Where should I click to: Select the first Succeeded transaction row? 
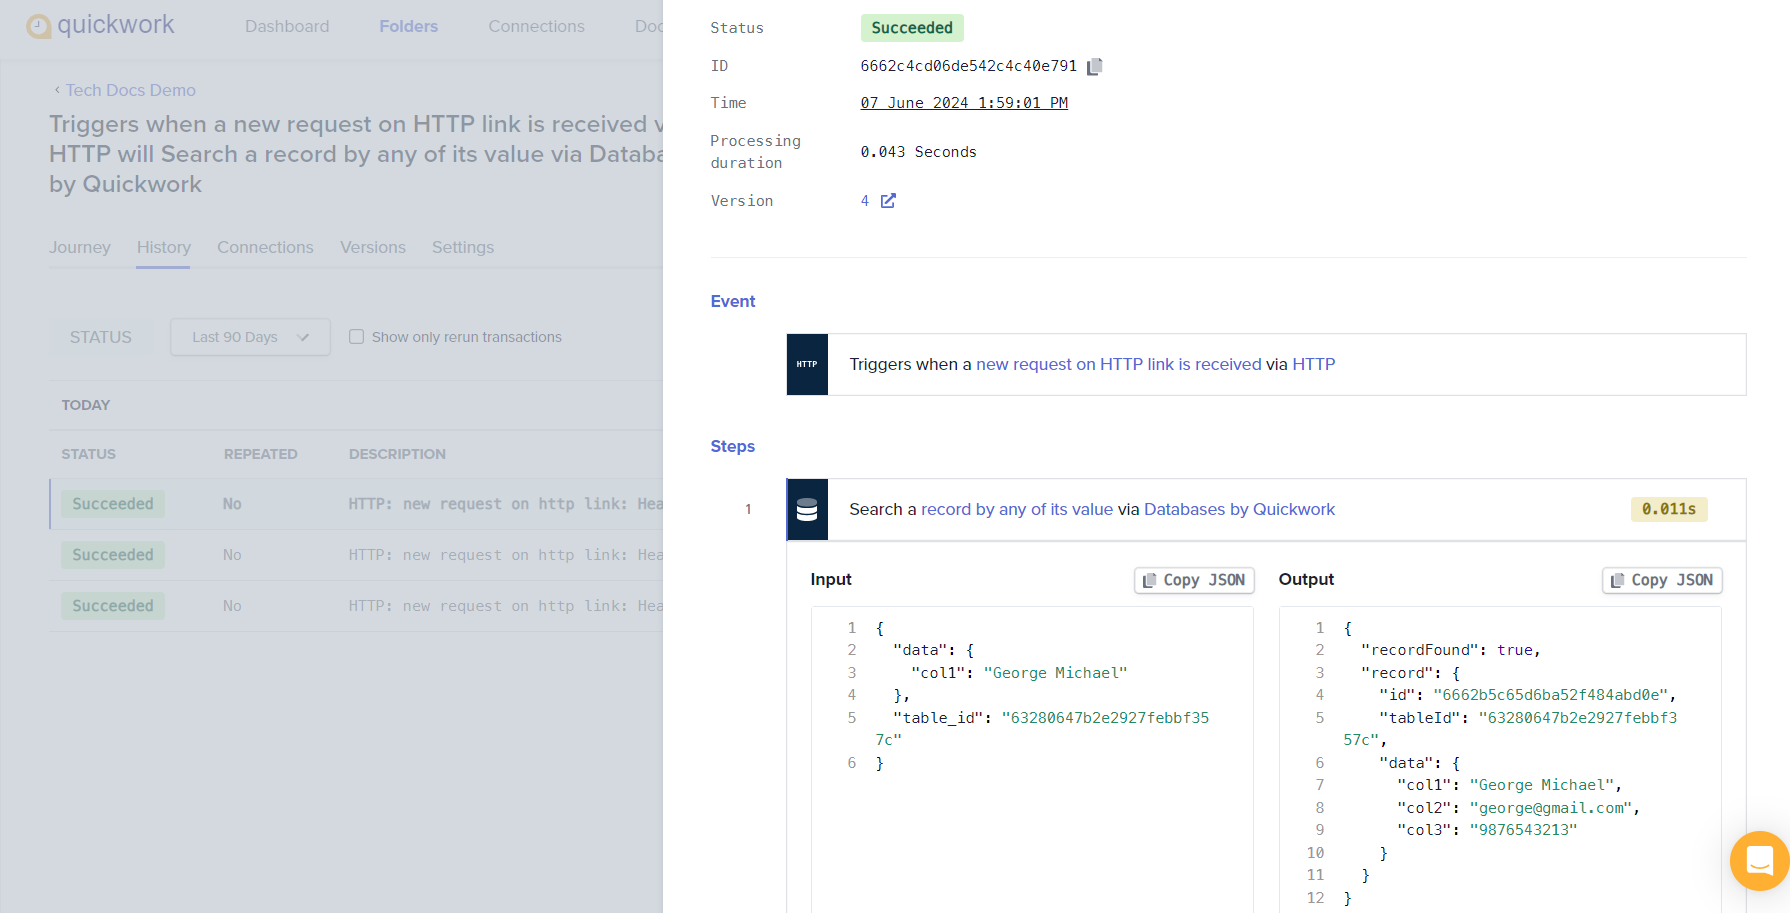pos(356,504)
